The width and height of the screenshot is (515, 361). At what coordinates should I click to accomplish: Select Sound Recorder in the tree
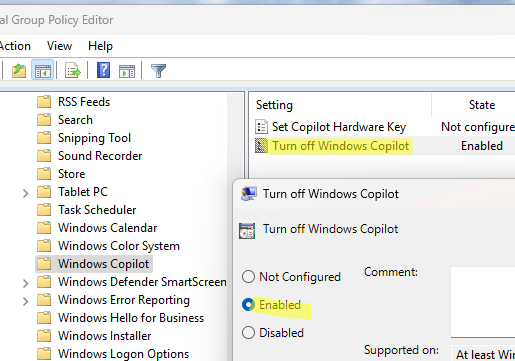pos(100,156)
